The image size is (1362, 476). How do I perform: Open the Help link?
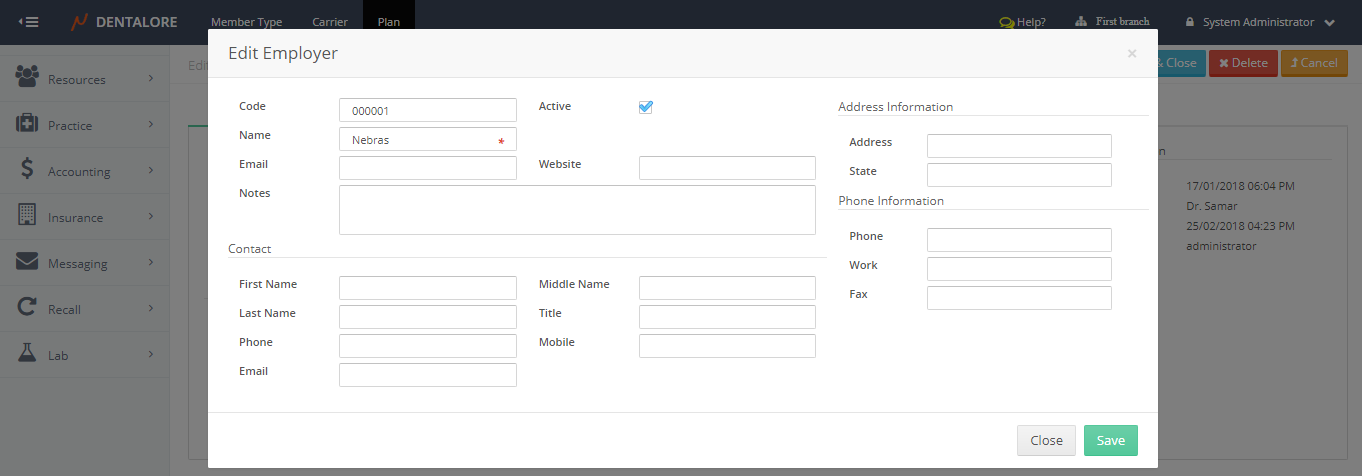tap(1022, 22)
